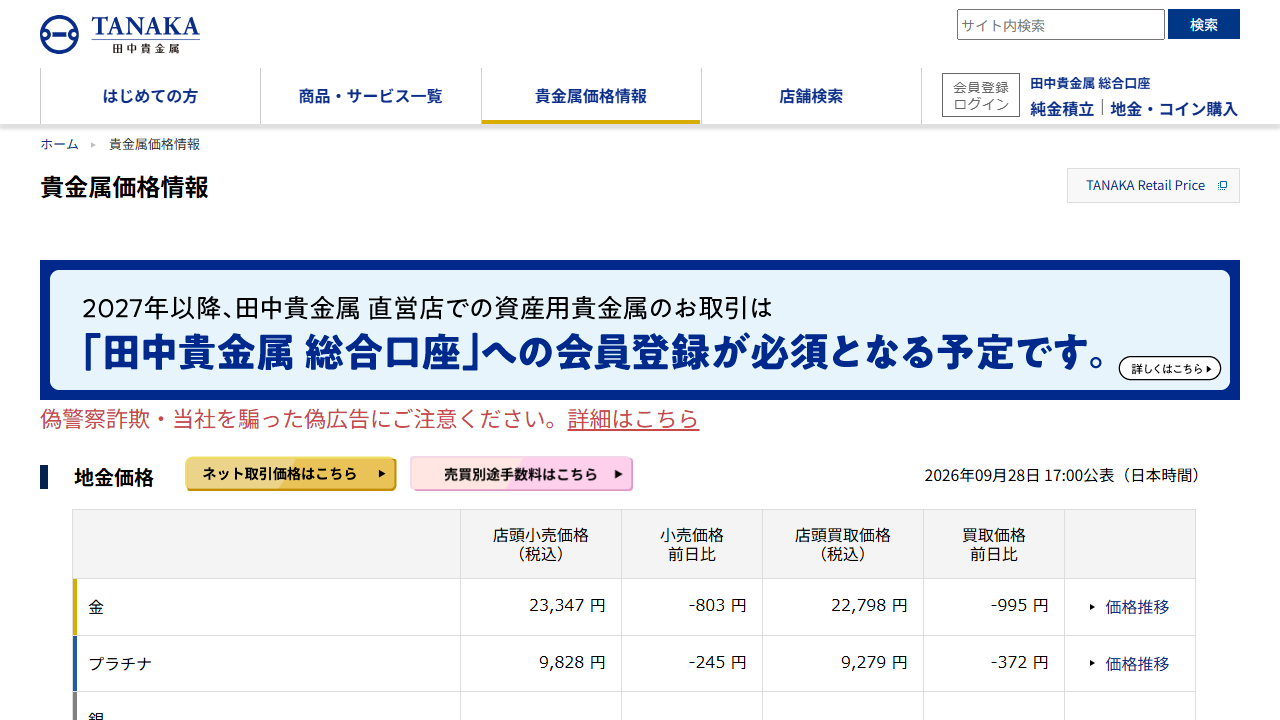Focus the サイト内検索 search field
This screenshot has width=1280, height=720.
(x=1061, y=25)
